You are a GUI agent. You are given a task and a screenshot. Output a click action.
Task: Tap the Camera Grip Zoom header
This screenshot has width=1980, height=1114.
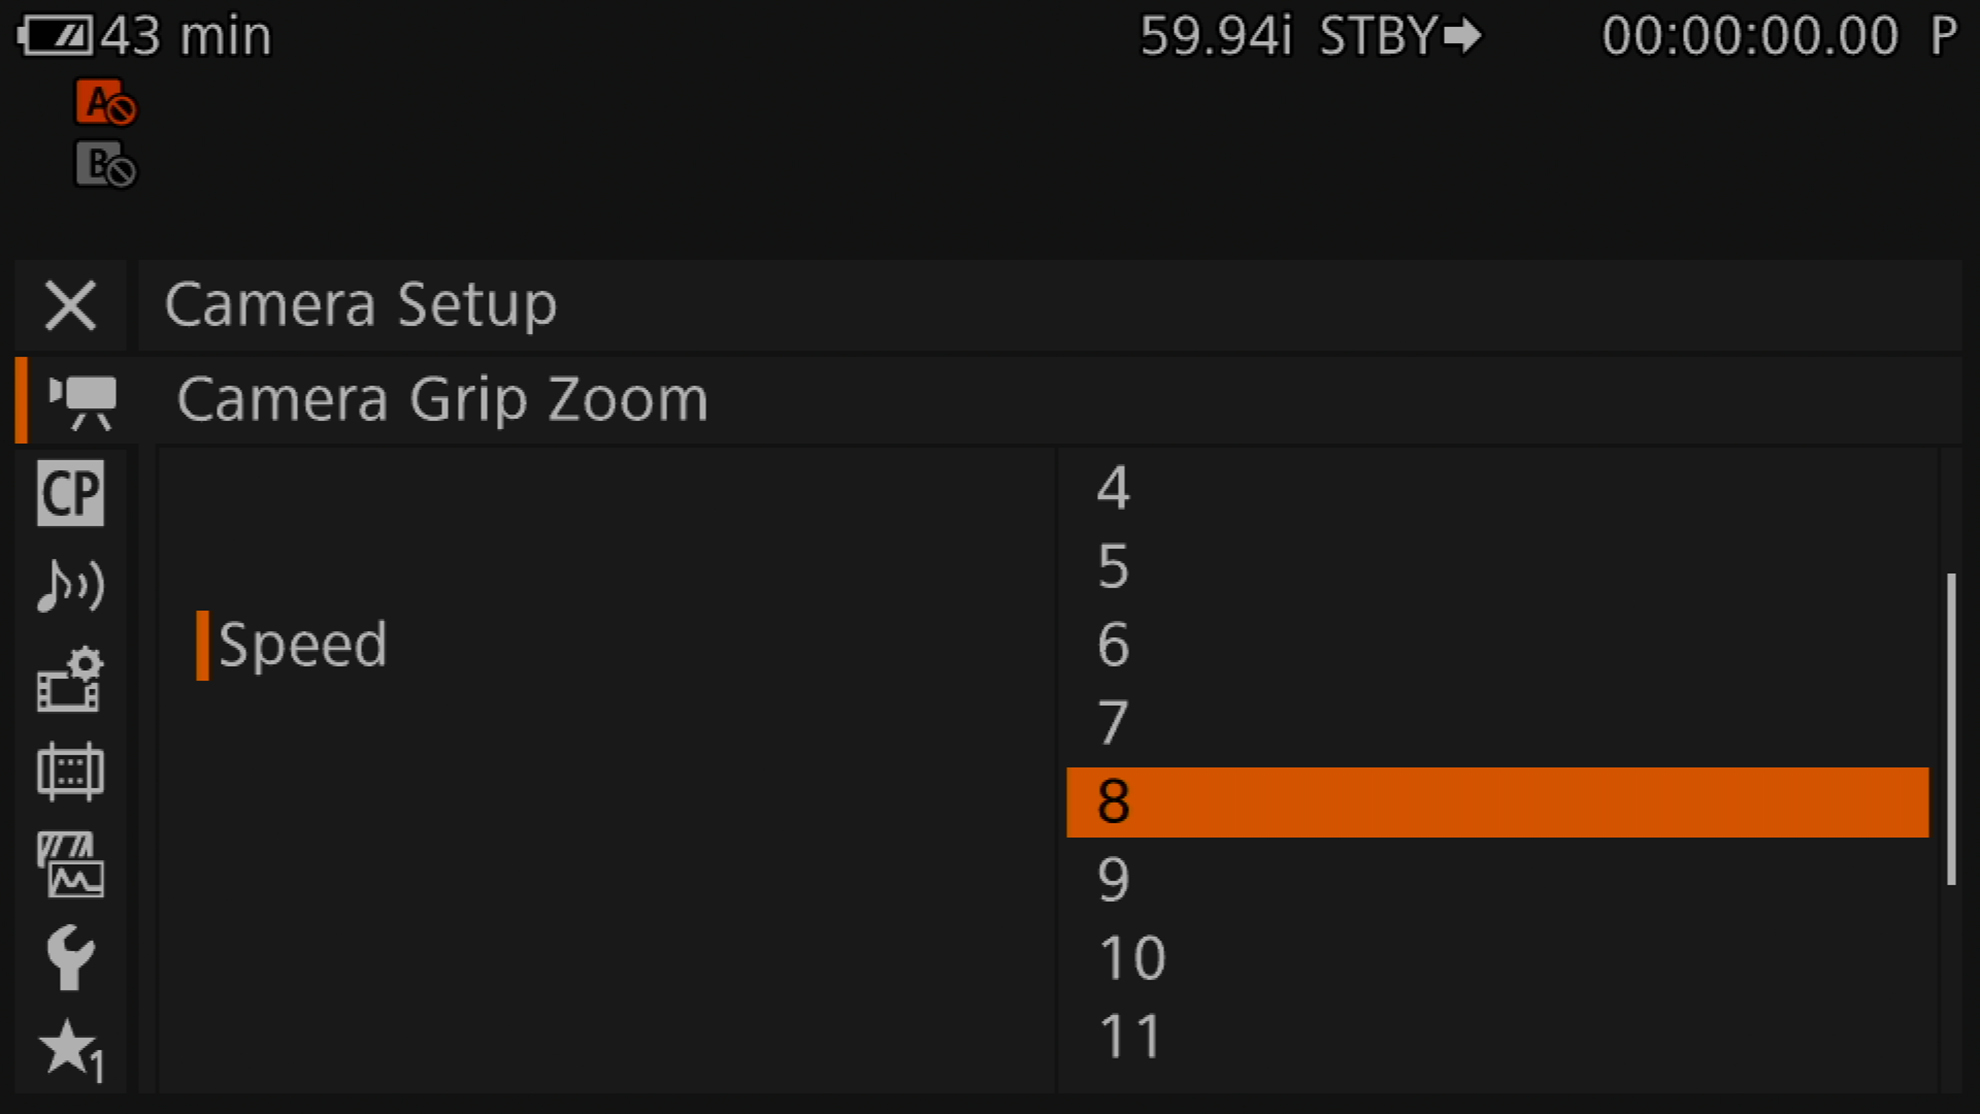442,401
